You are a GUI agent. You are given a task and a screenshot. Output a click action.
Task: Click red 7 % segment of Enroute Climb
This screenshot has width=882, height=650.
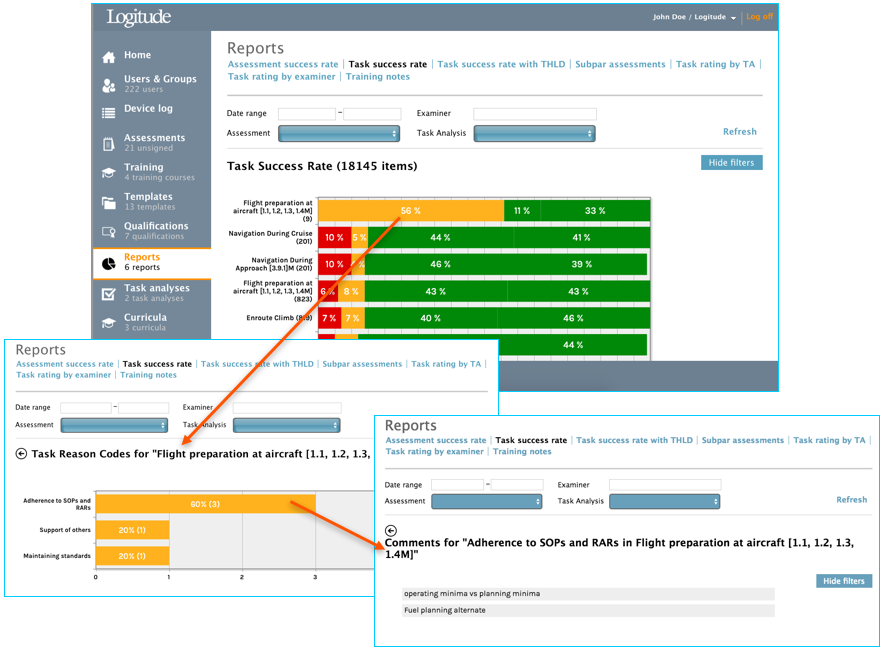[x=330, y=318]
